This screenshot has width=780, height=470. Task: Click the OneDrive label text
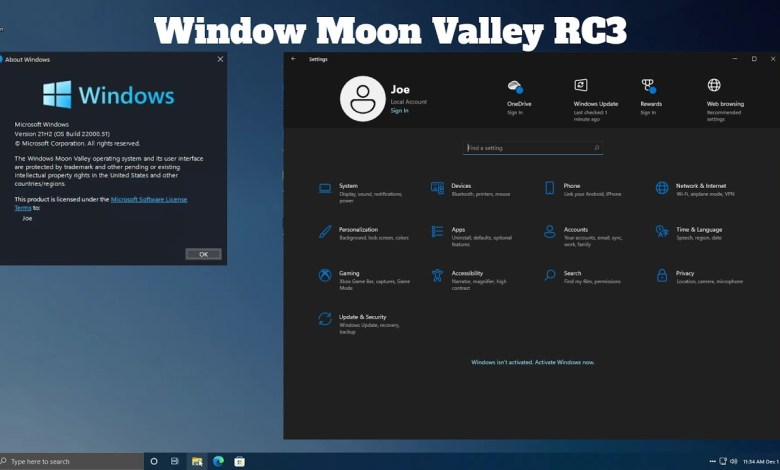coord(519,104)
